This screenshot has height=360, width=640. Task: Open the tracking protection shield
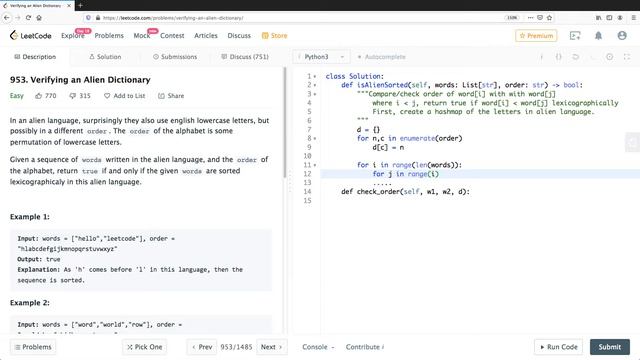(x=88, y=18)
